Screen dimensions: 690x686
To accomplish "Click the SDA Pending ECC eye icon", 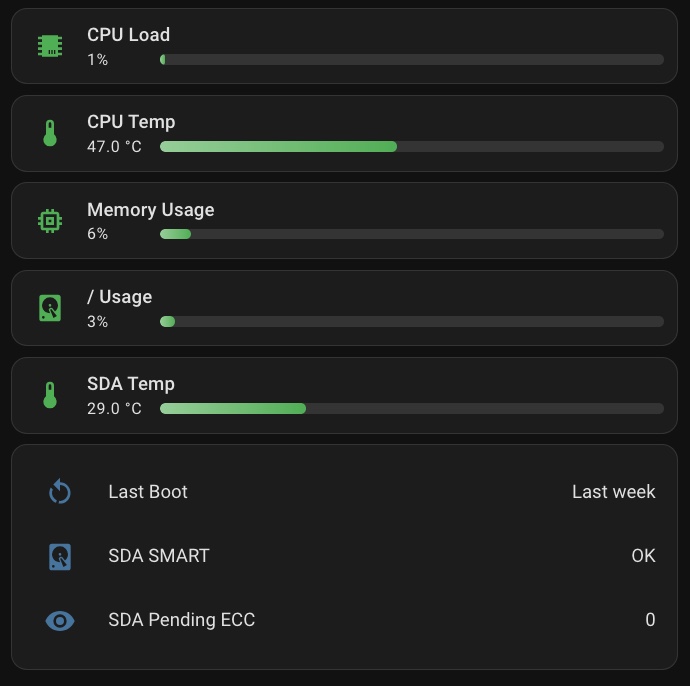I will (x=60, y=621).
